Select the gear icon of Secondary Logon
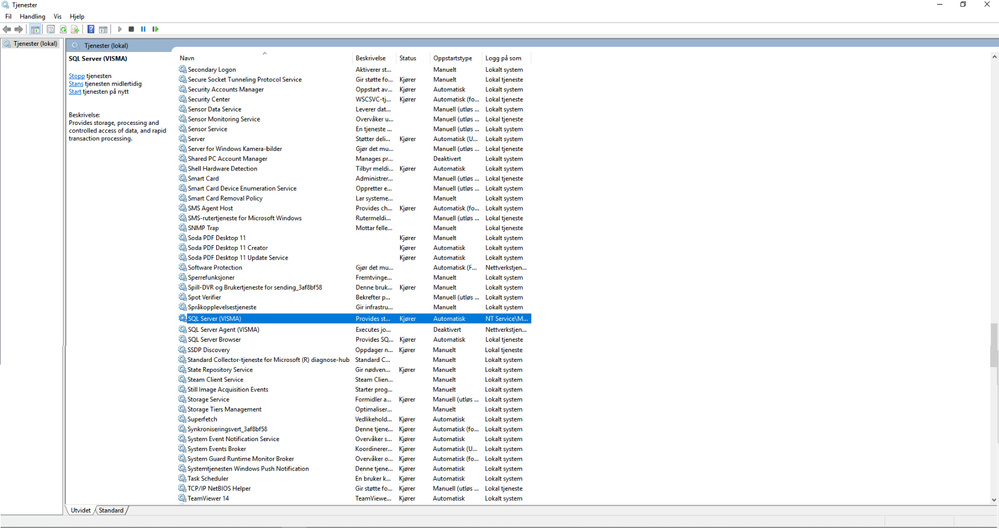The image size is (999, 529). pyautogui.click(x=183, y=69)
